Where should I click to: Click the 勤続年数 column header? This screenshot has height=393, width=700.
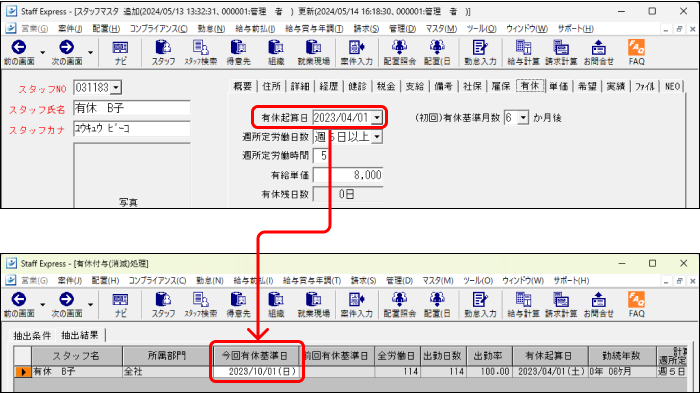[621, 356]
